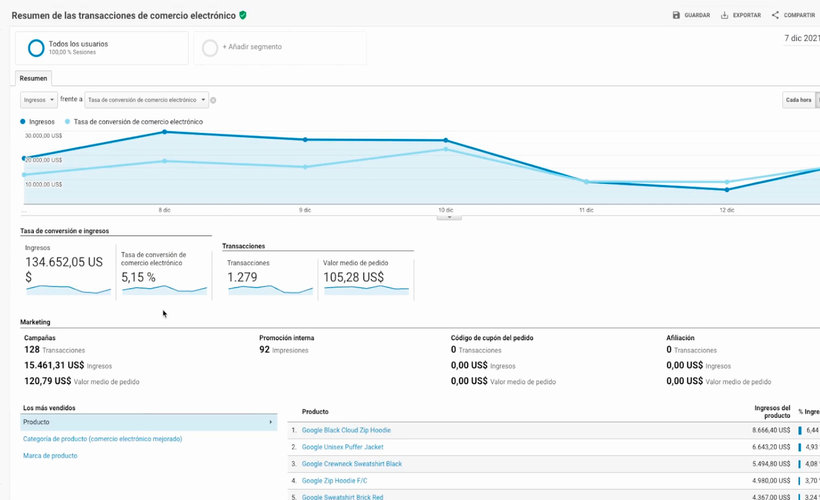Click the Valor medio de pedido sparkline
The image size is (820, 500).
click(367, 290)
